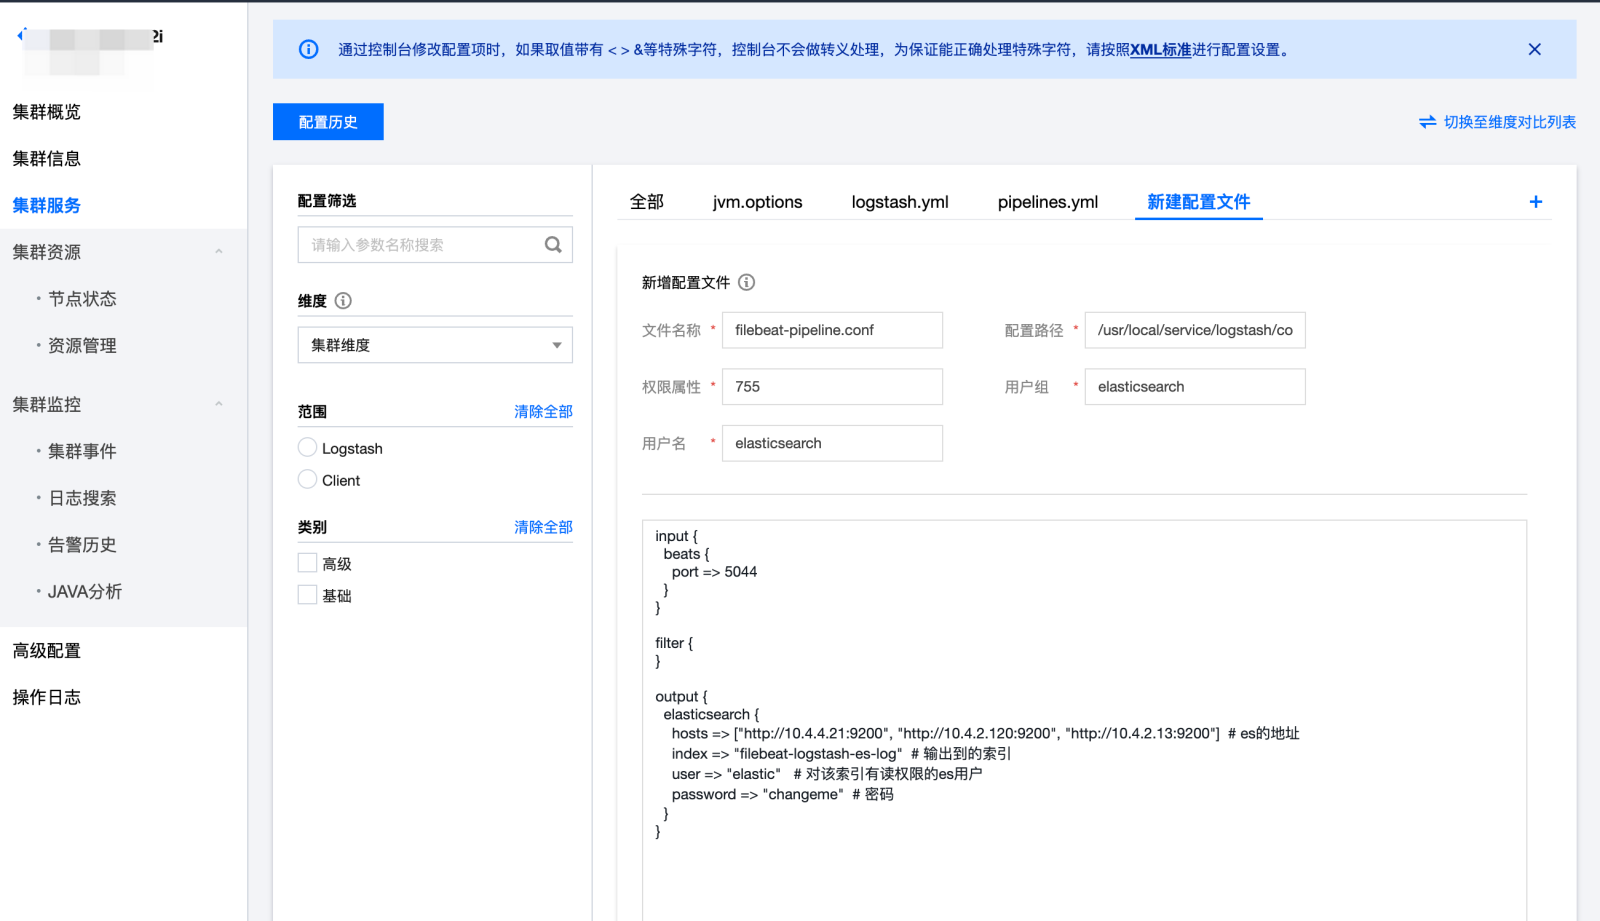The image size is (1600, 921).
Task: Select the Client radio button
Action: [x=308, y=480]
